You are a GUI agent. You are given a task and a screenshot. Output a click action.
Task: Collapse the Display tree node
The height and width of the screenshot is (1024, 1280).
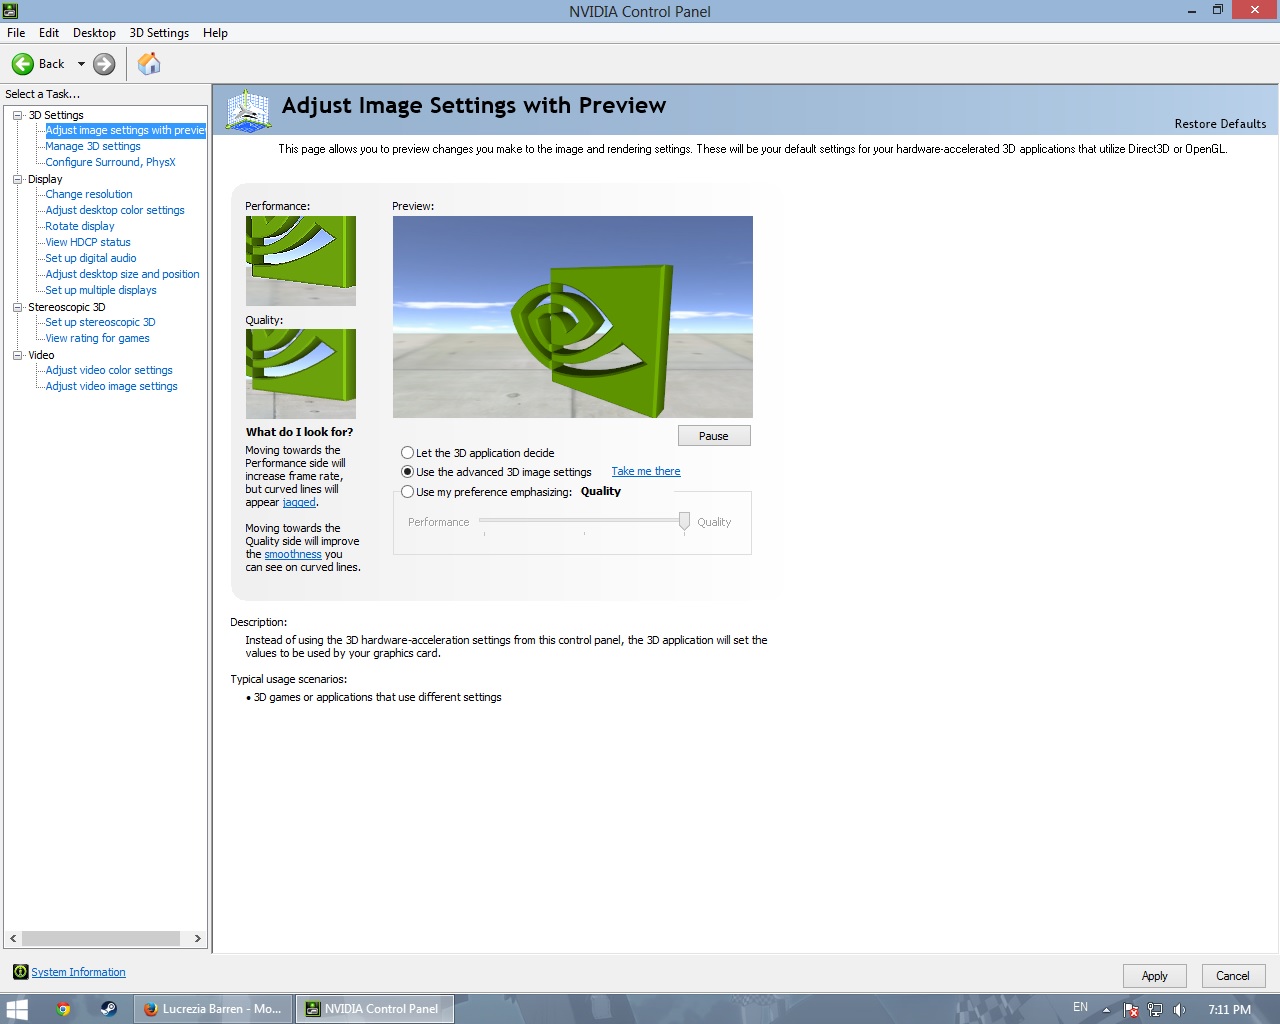pyautogui.click(x=17, y=179)
